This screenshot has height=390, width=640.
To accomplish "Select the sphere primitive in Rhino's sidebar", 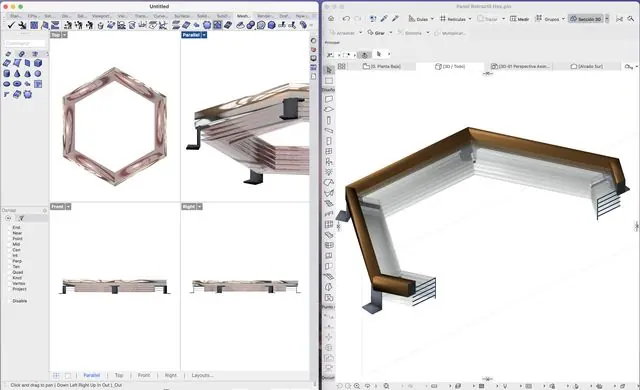I will tap(38, 73).
